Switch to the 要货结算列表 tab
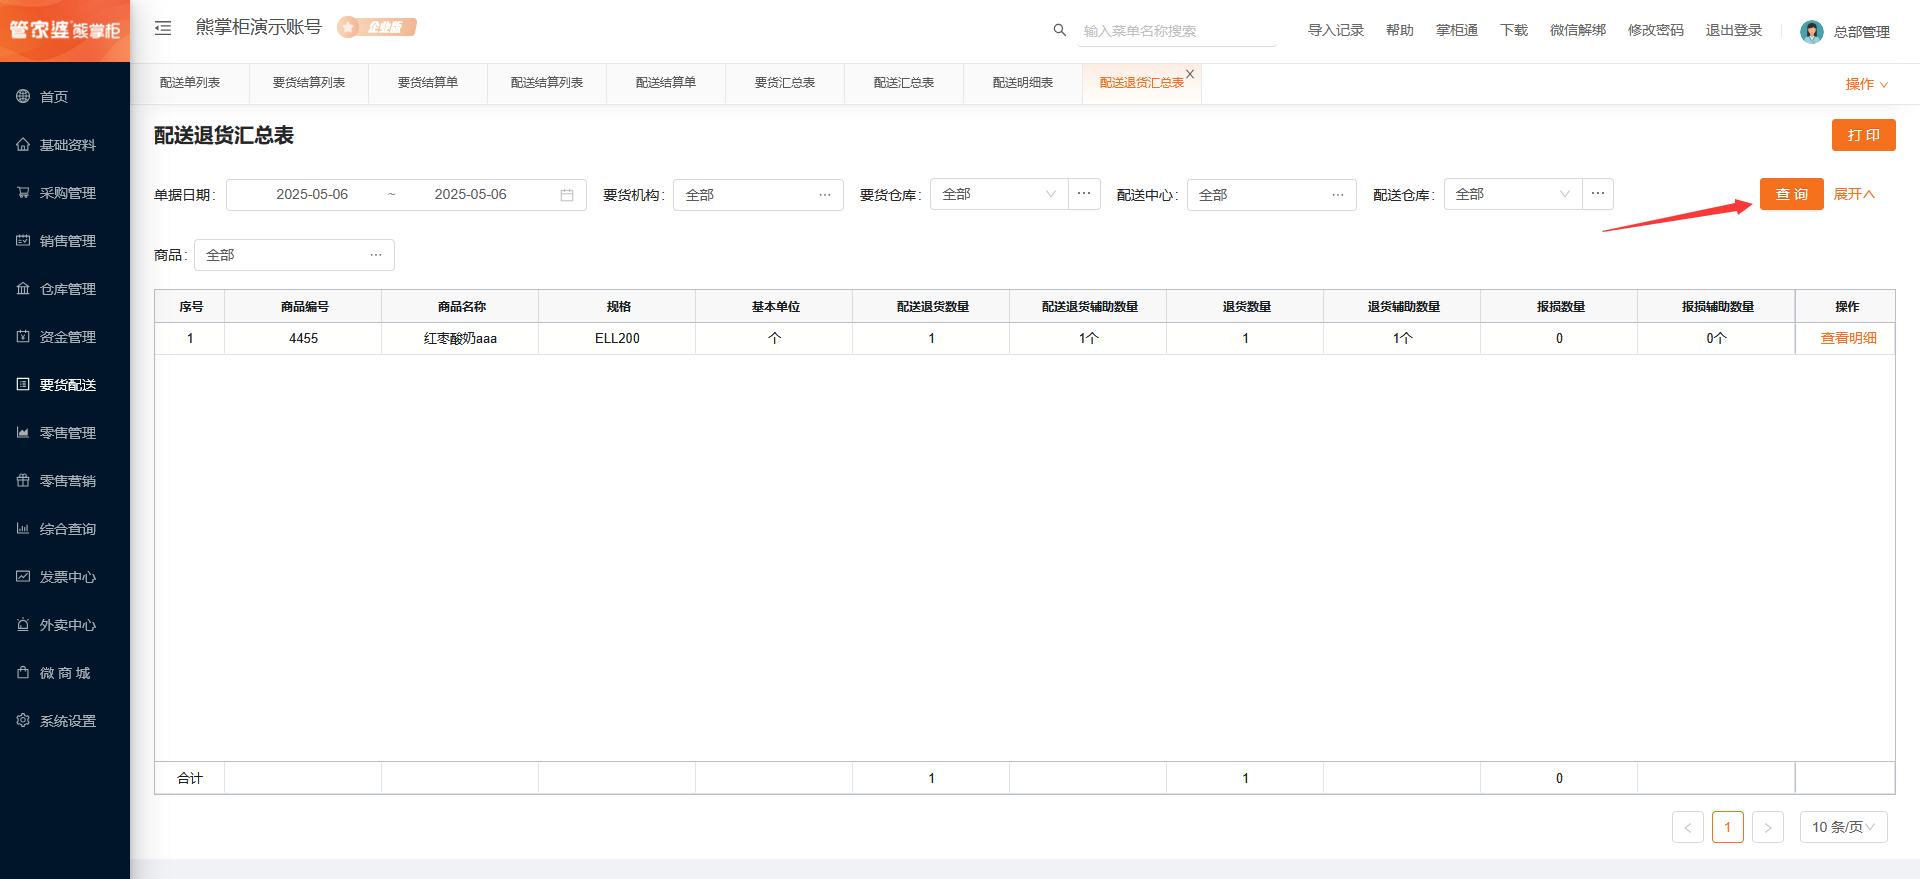1920x879 pixels. (309, 83)
